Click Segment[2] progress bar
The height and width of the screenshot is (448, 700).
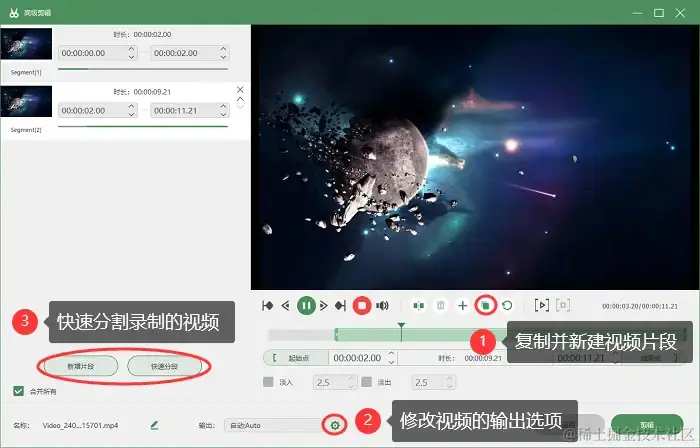143,127
